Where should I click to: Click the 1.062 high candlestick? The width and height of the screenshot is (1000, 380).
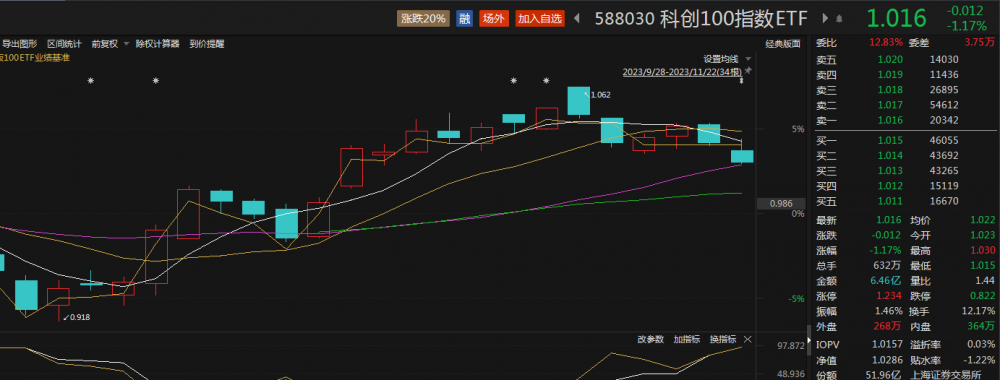point(578,101)
